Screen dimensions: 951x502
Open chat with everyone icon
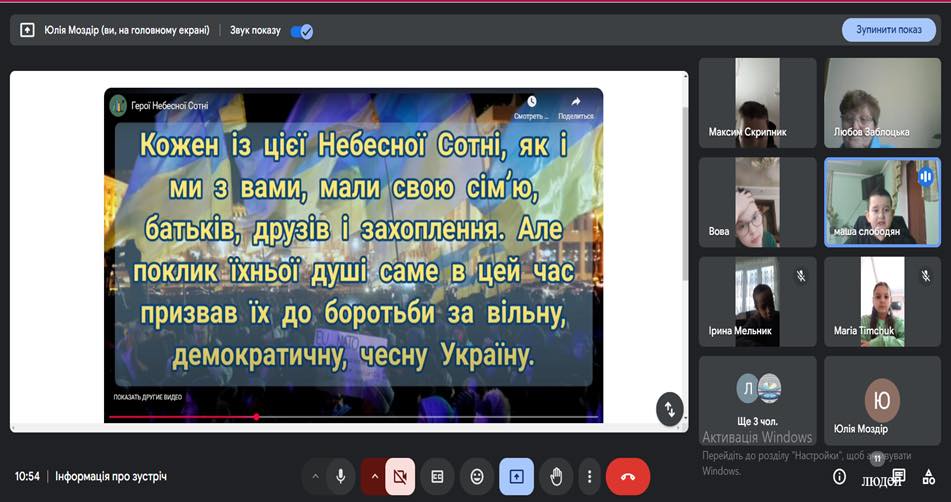(x=899, y=475)
